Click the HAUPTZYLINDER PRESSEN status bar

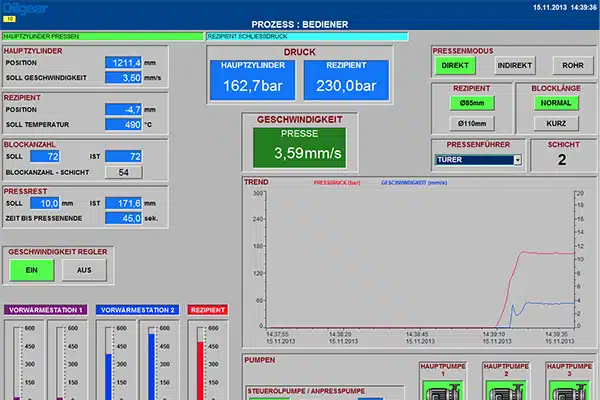pyautogui.click(x=103, y=36)
